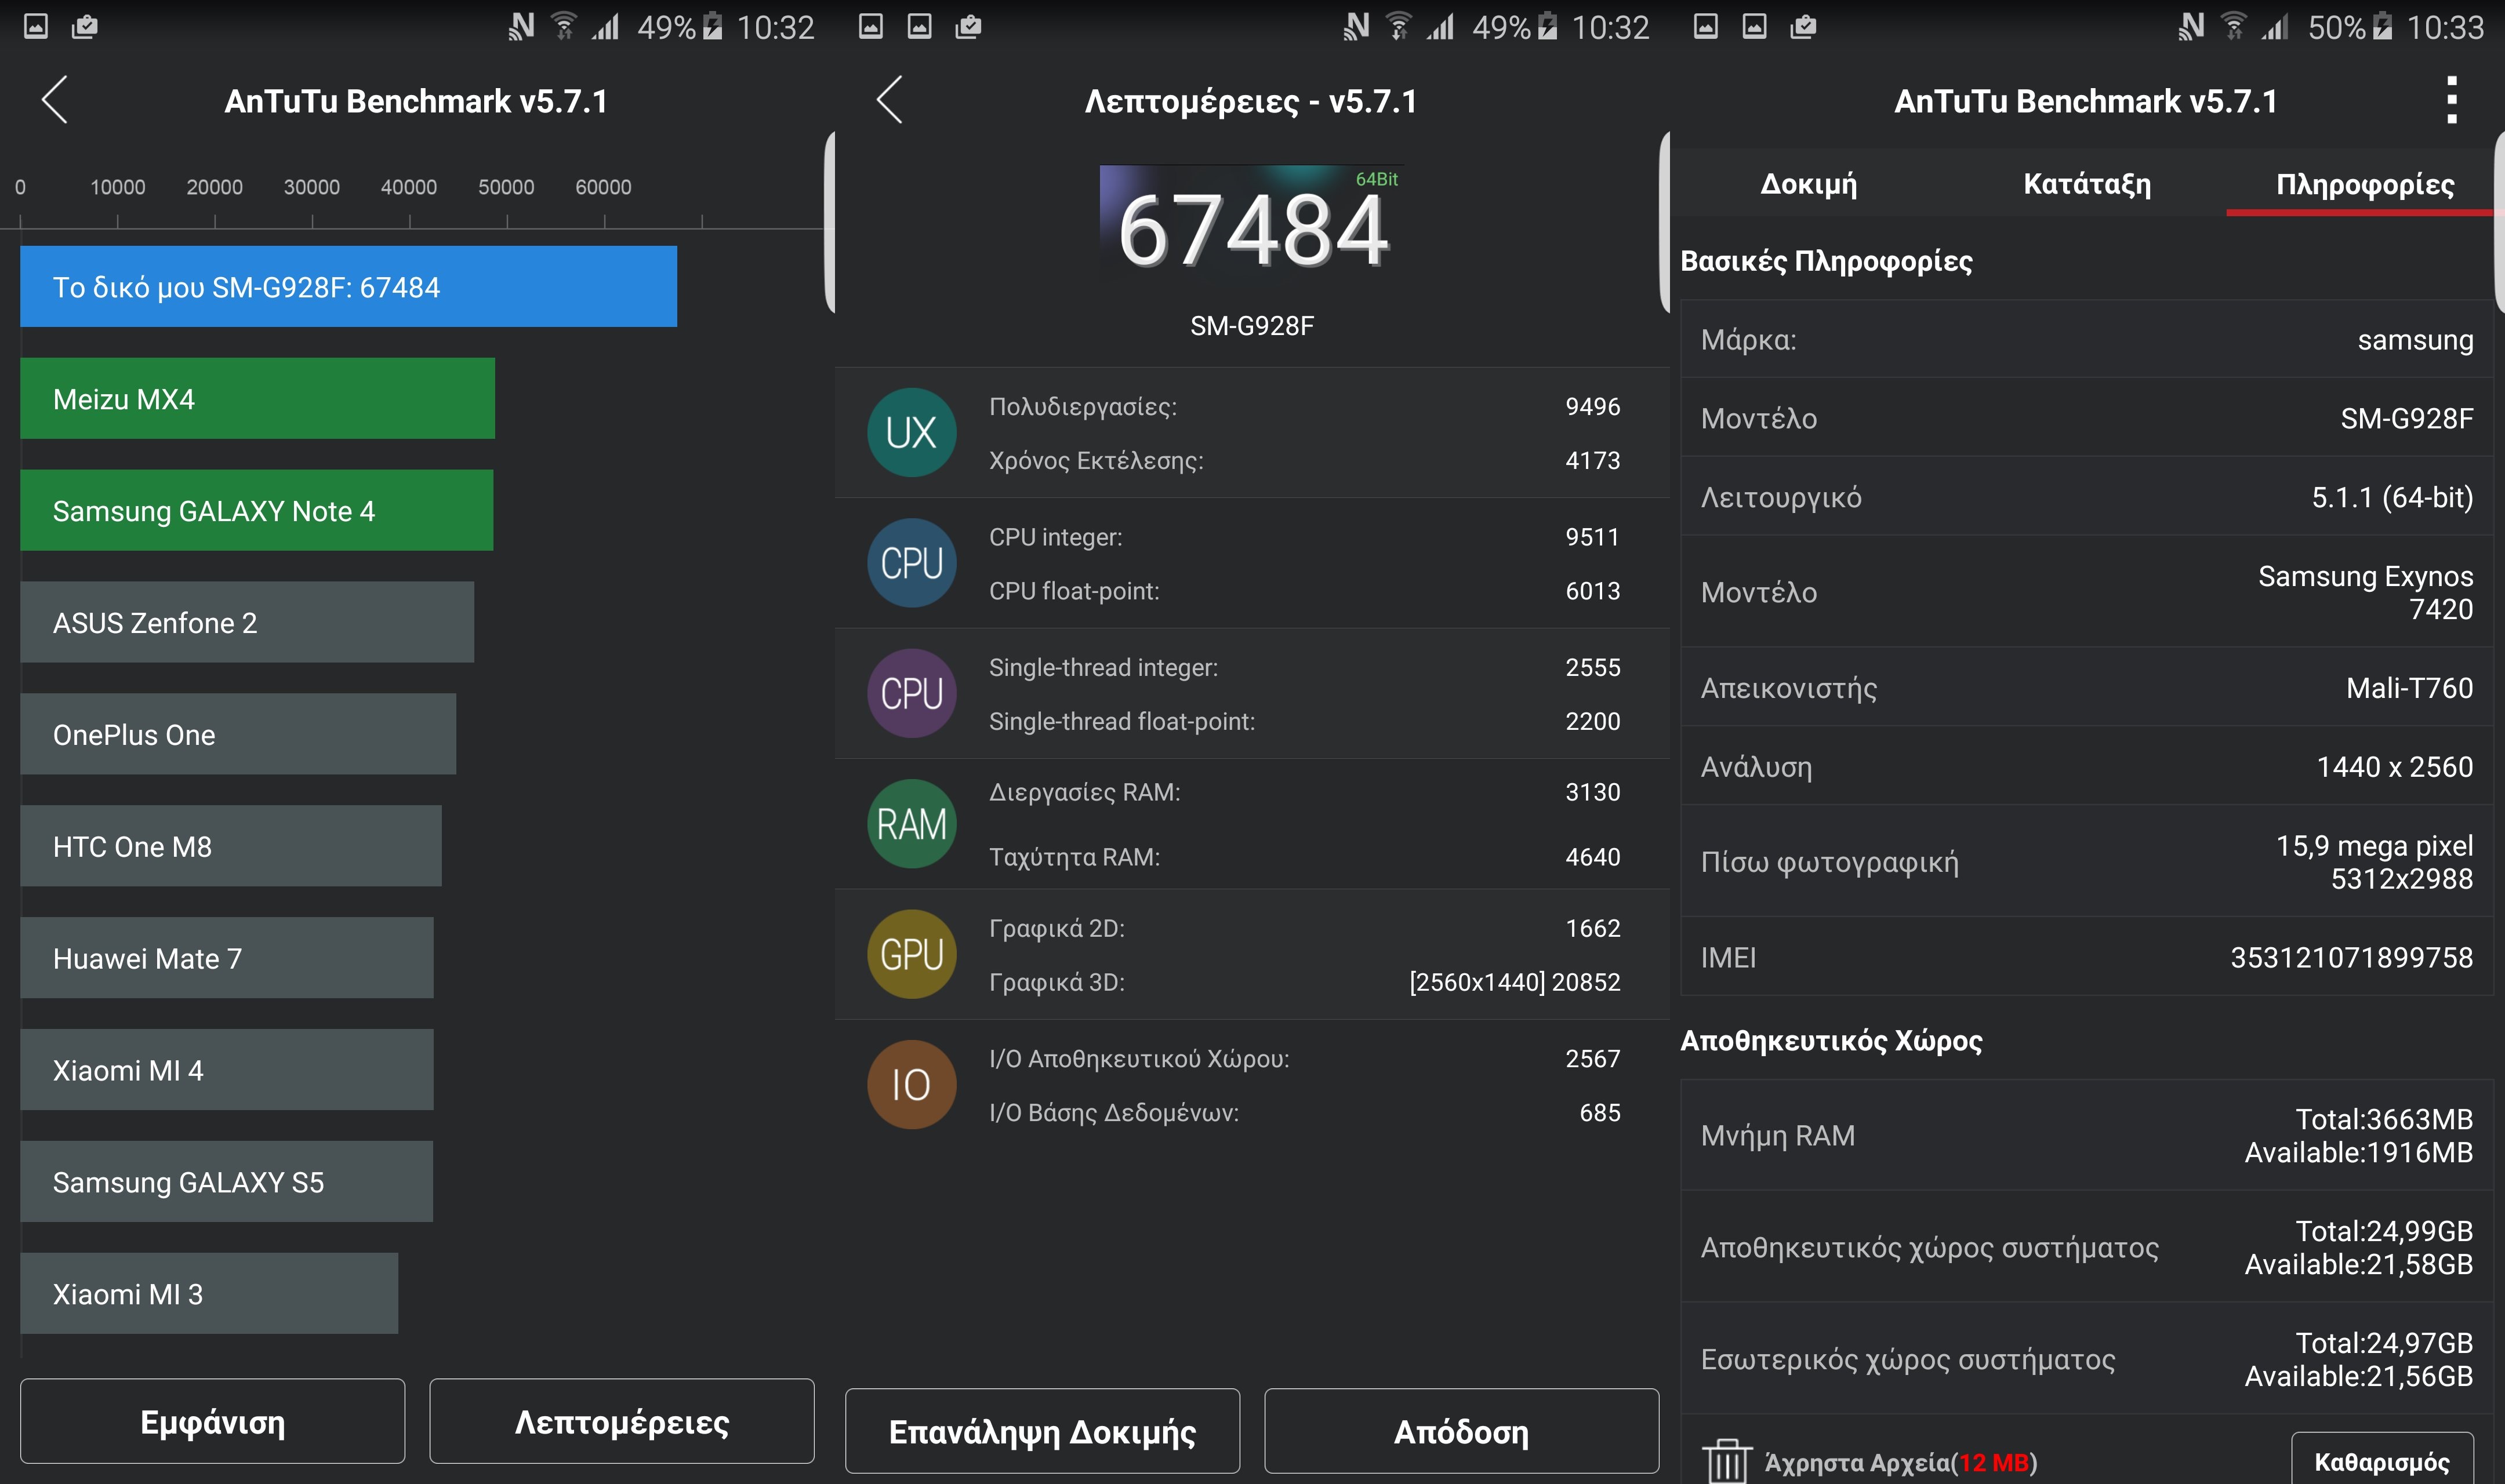This screenshot has width=2505, height=1484.
Task: Click the Λεπτομέρειες button
Action: coord(621,1421)
